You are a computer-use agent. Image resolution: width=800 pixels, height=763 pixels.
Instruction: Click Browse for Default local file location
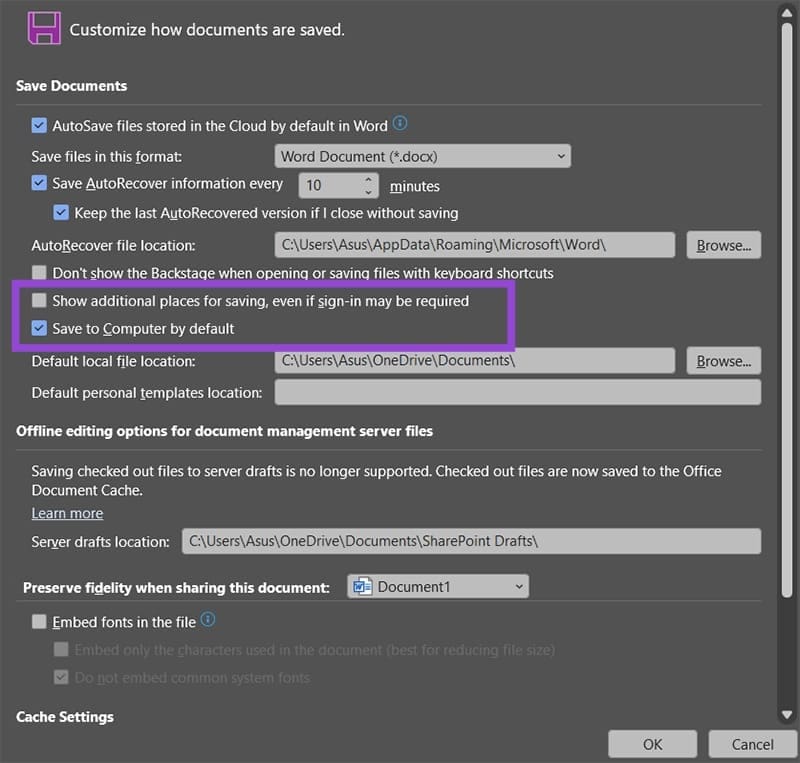723,361
